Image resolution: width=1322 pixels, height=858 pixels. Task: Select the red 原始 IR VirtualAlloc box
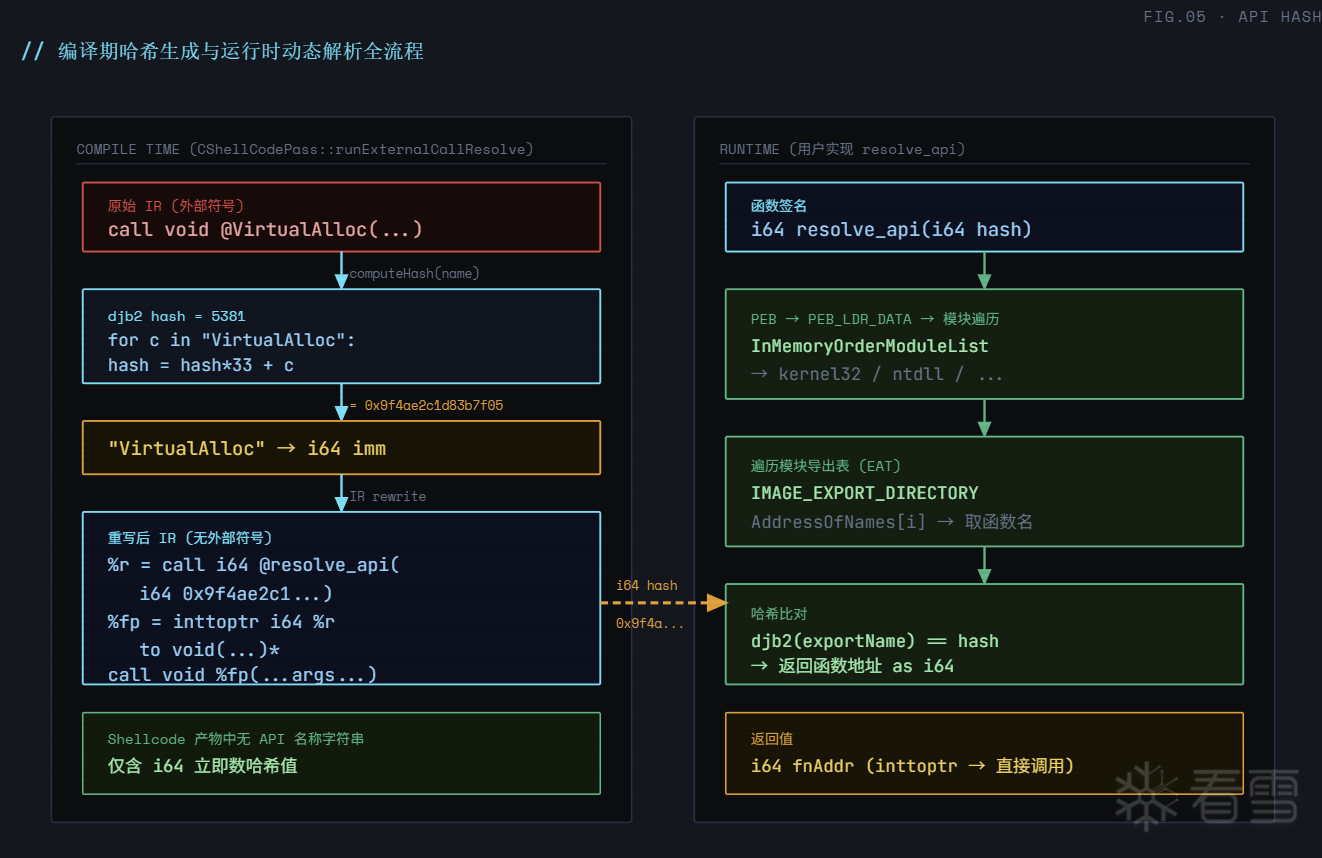point(341,217)
